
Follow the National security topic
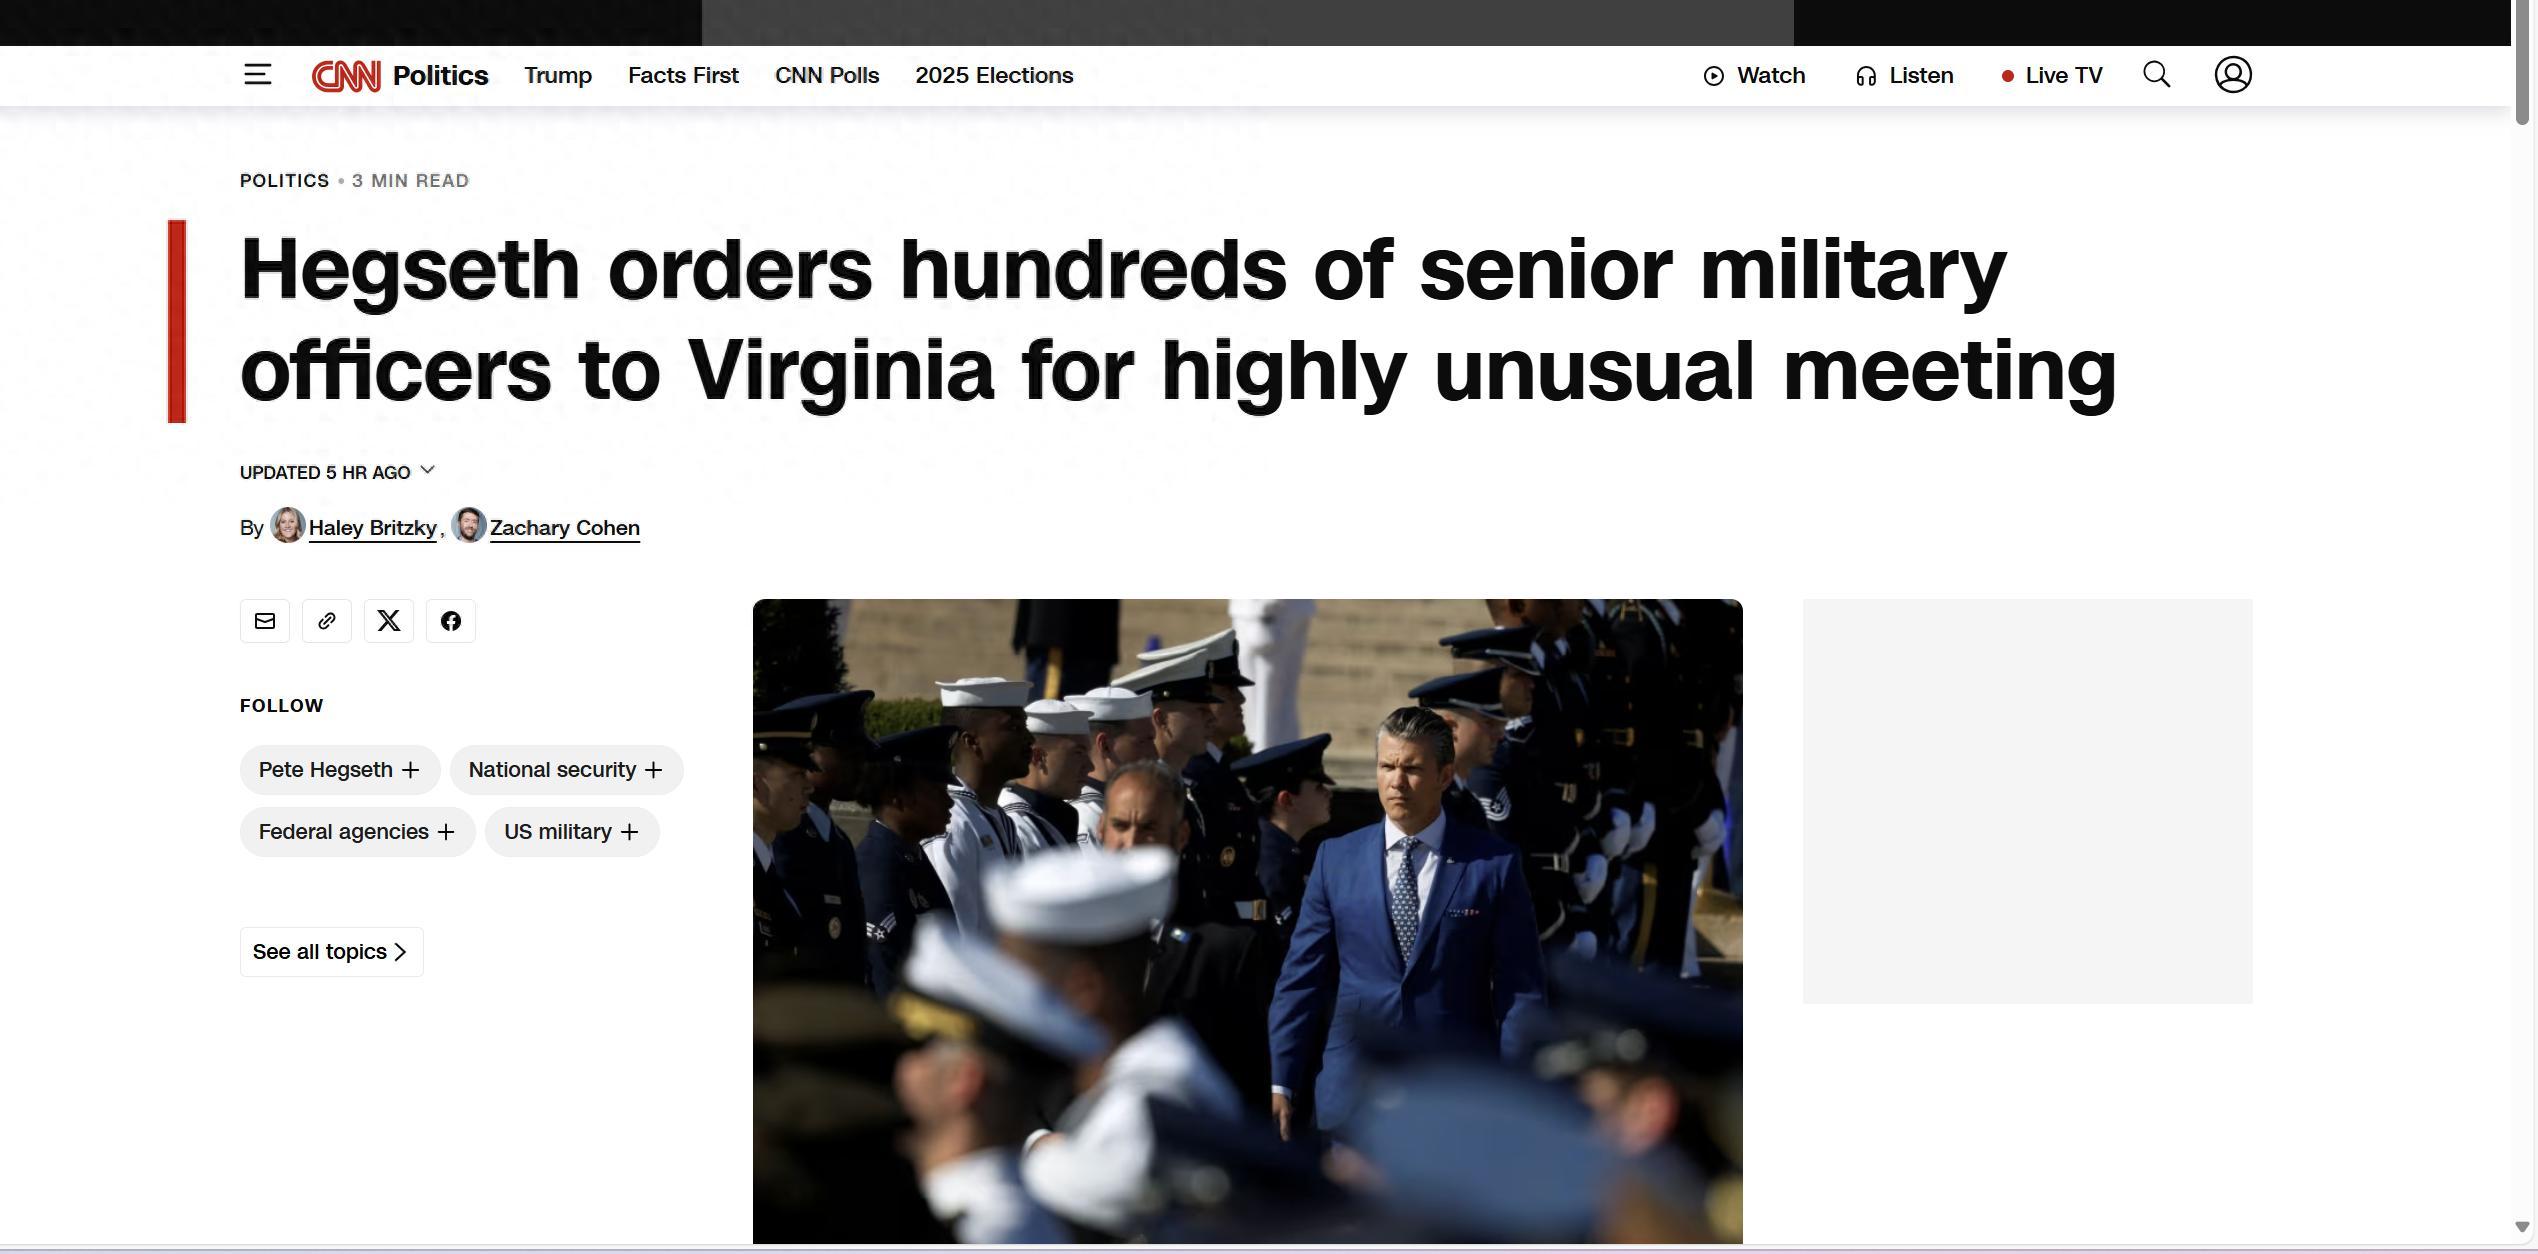(x=566, y=770)
